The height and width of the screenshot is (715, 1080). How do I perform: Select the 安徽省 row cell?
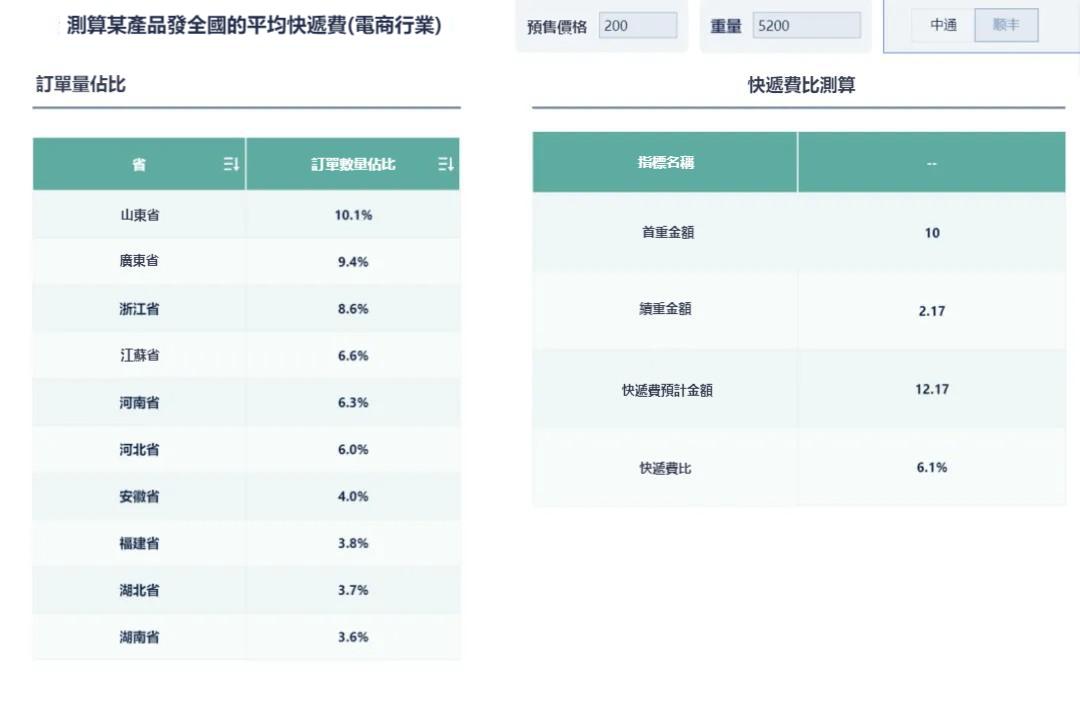tap(139, 496)
